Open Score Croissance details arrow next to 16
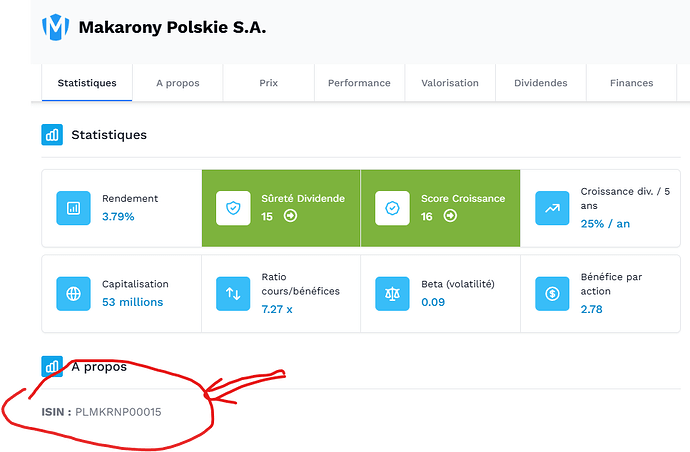690x452 pixels. (x=450, y=216)
